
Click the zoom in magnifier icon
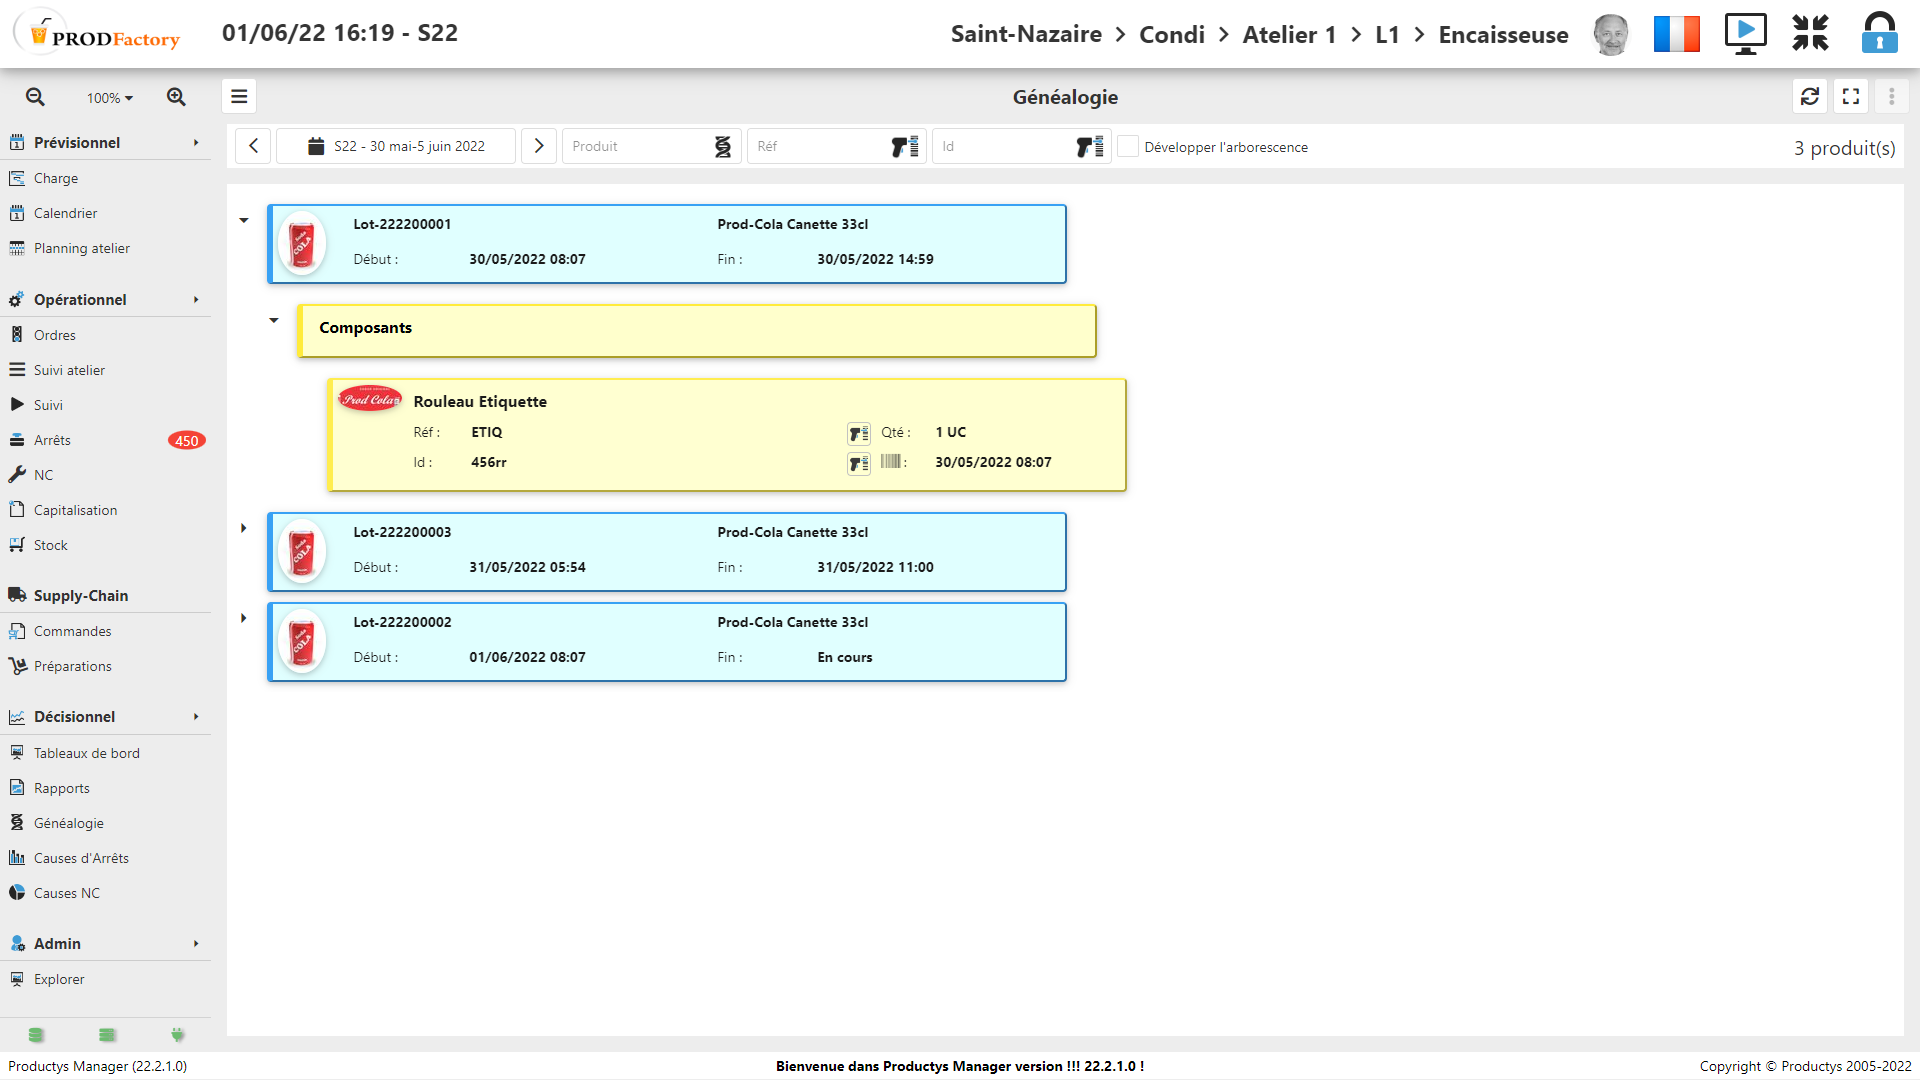[x=176, y=97]
